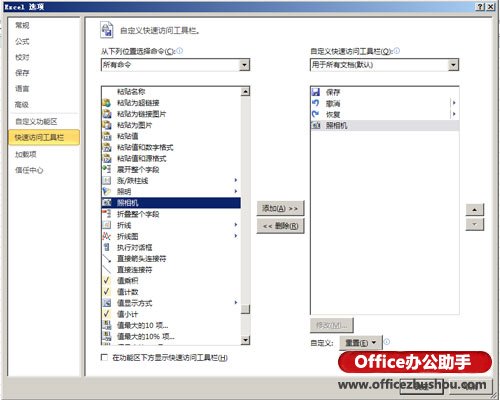Select the 涨/跌柱线 command icon

click(x=106, y=180)
